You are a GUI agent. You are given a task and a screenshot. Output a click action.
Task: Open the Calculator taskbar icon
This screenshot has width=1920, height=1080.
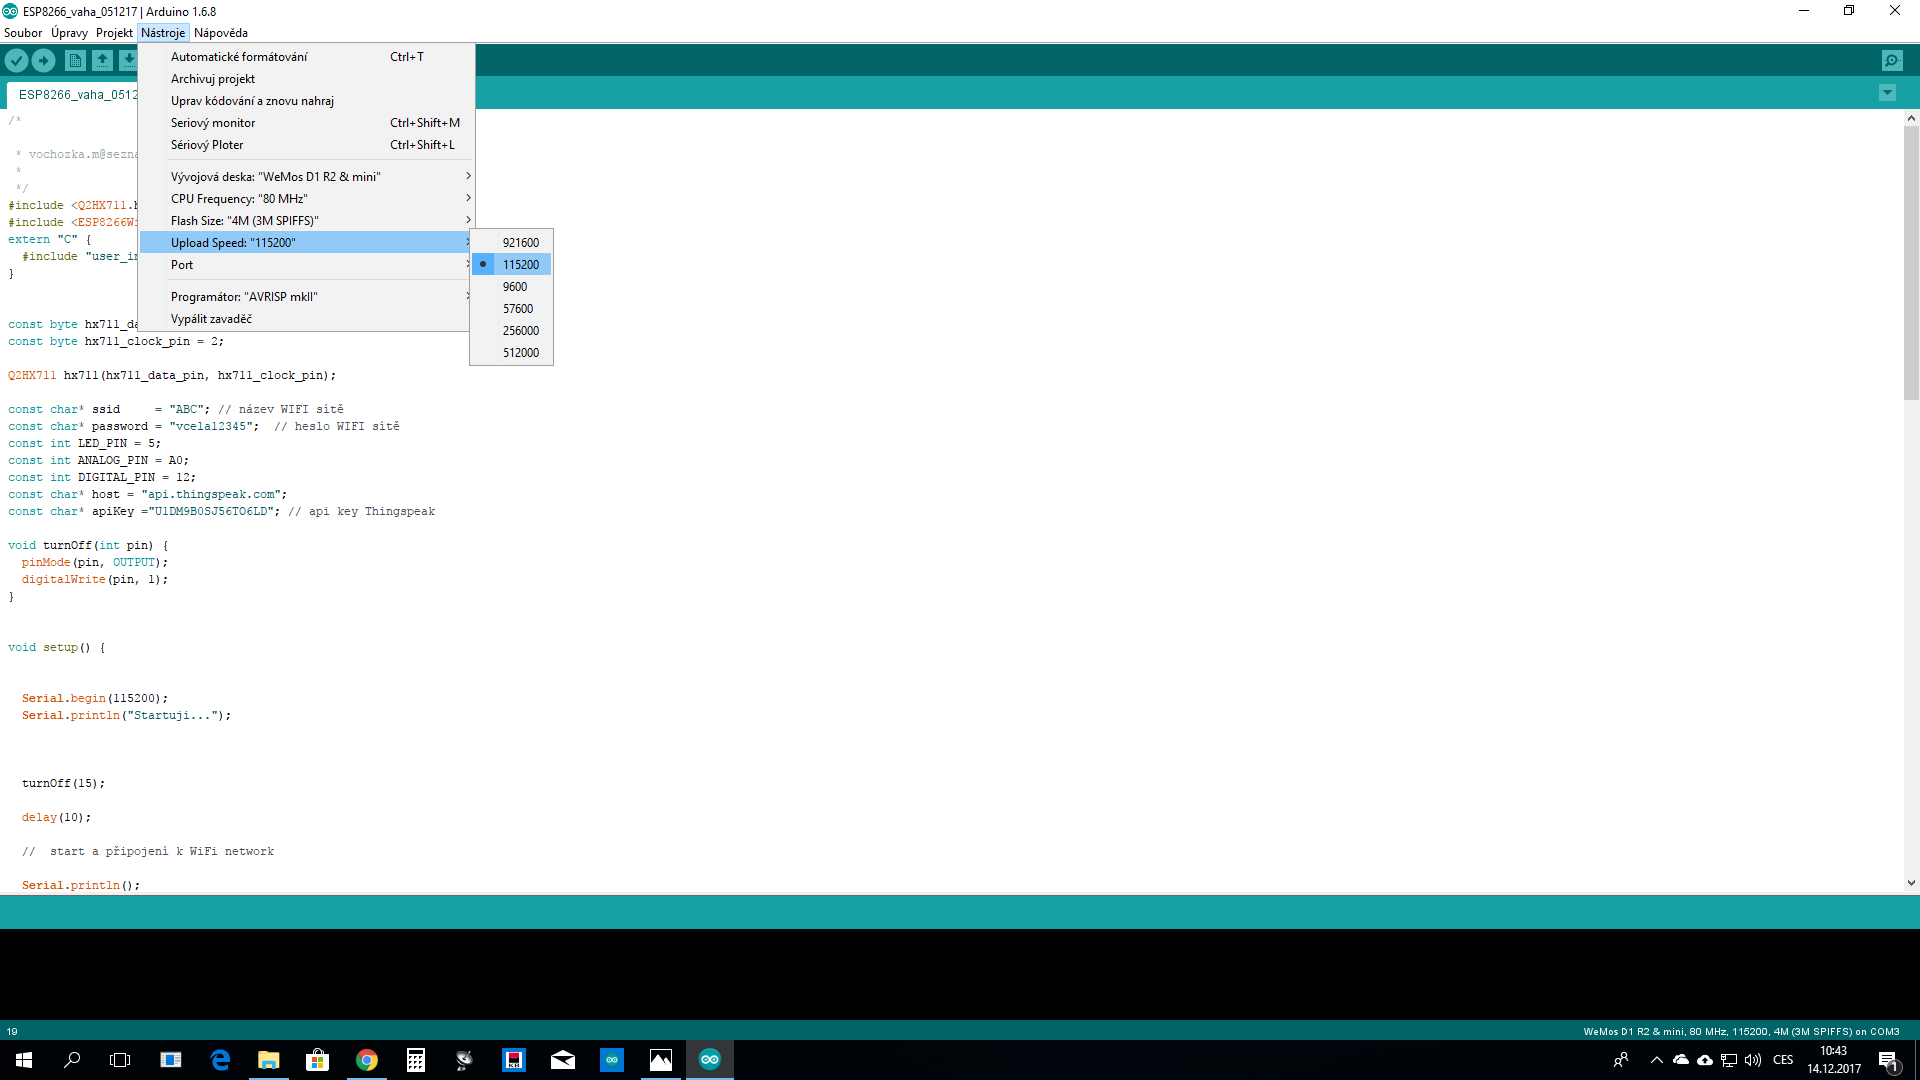(416, 1060)
